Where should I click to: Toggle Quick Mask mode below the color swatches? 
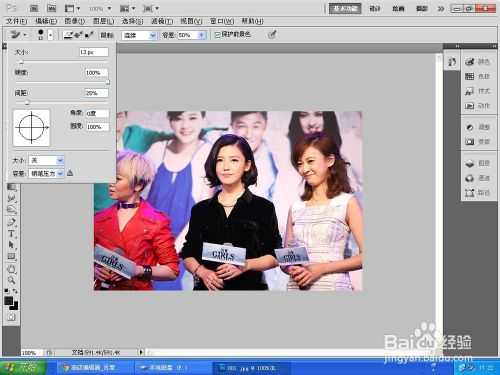pyautogui.click(x=11, y=317)
